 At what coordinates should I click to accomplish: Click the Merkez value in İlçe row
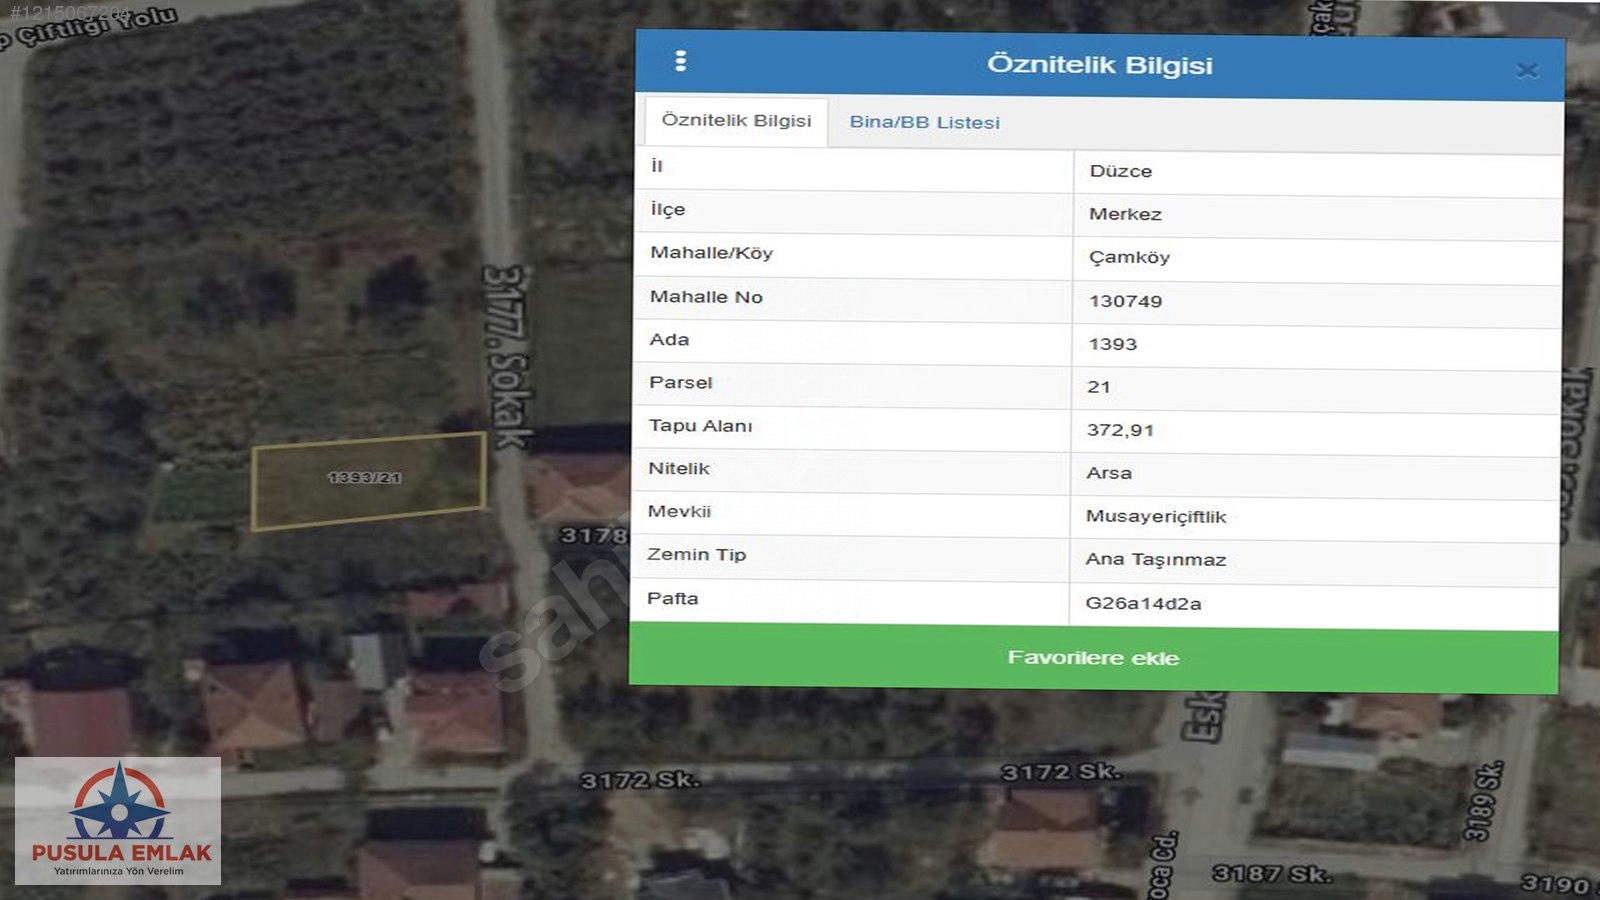[1125, 214]
